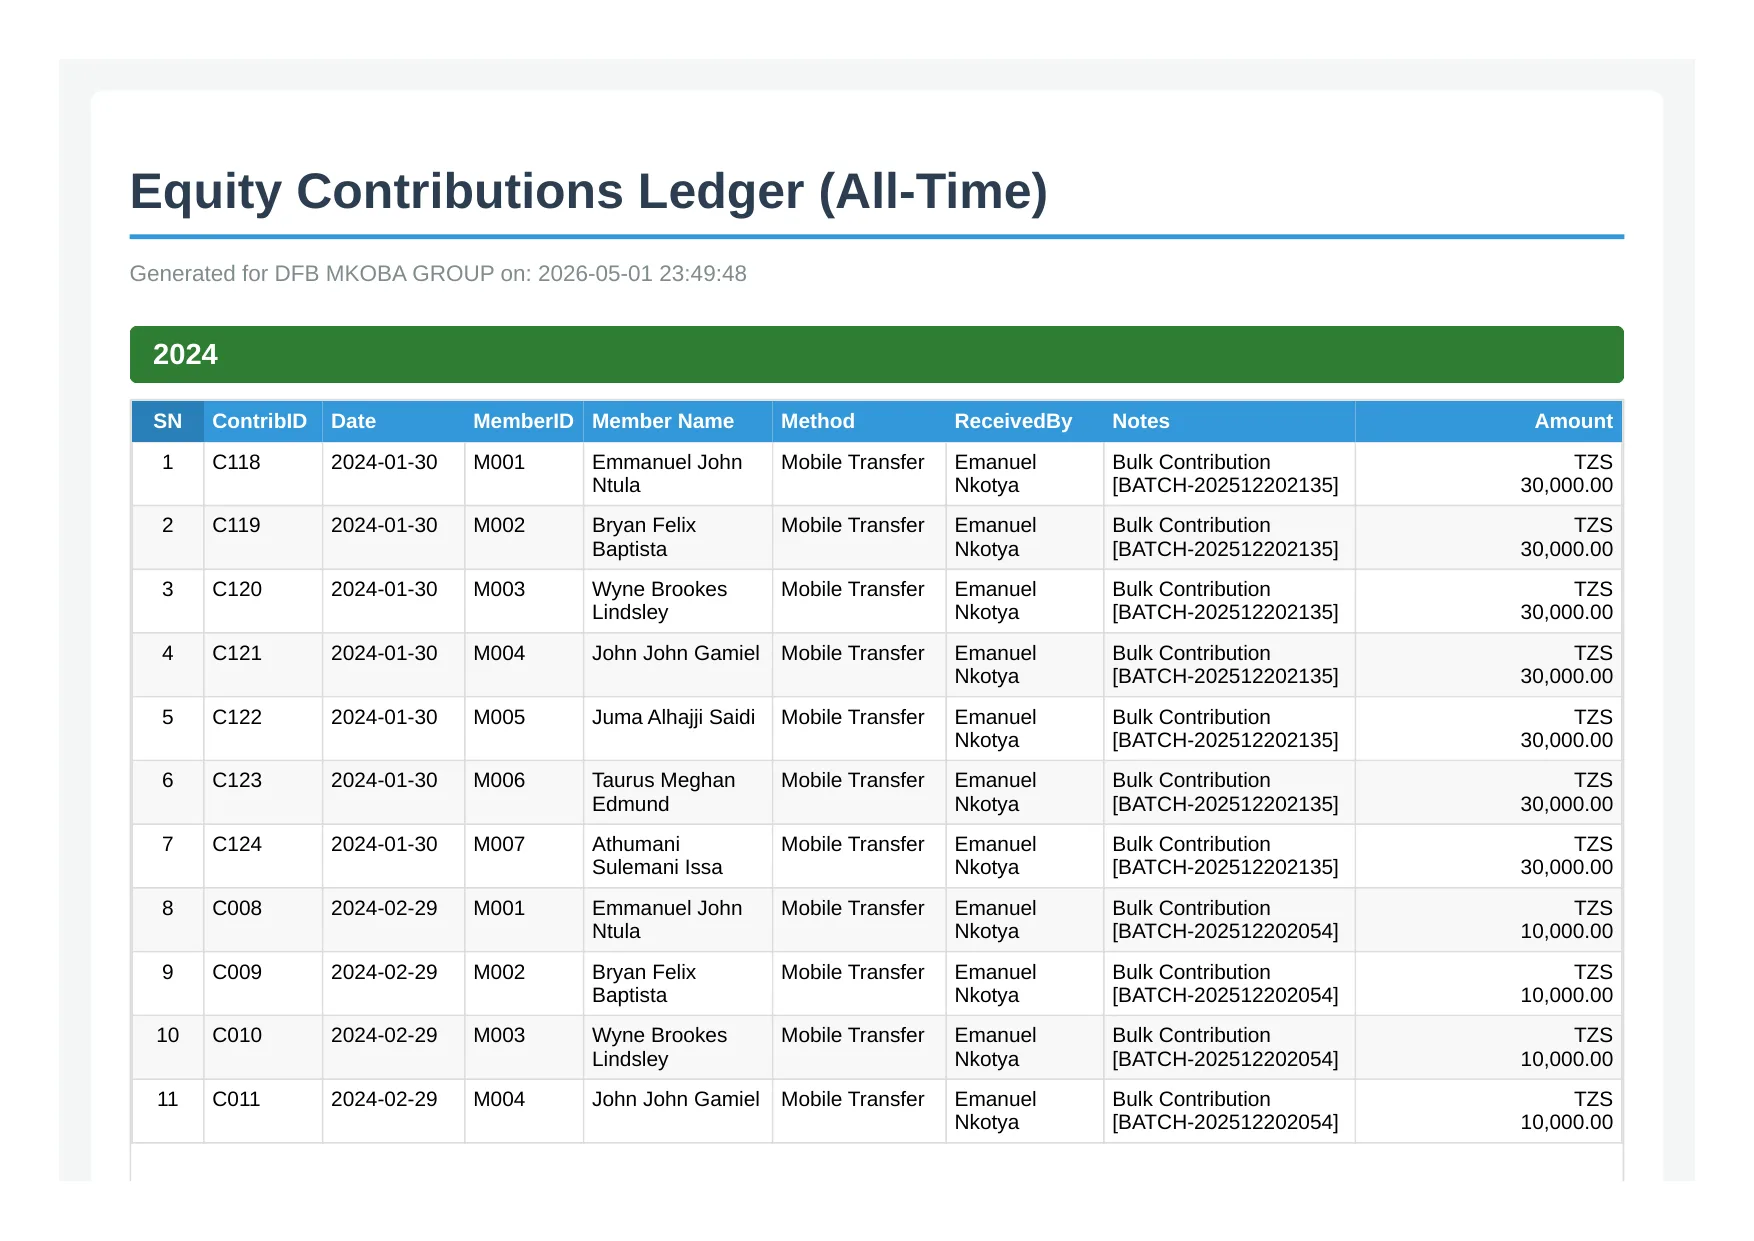Click date 2024-01-30 in row C118
The image size is (1754, 1241).
(384, 462)
